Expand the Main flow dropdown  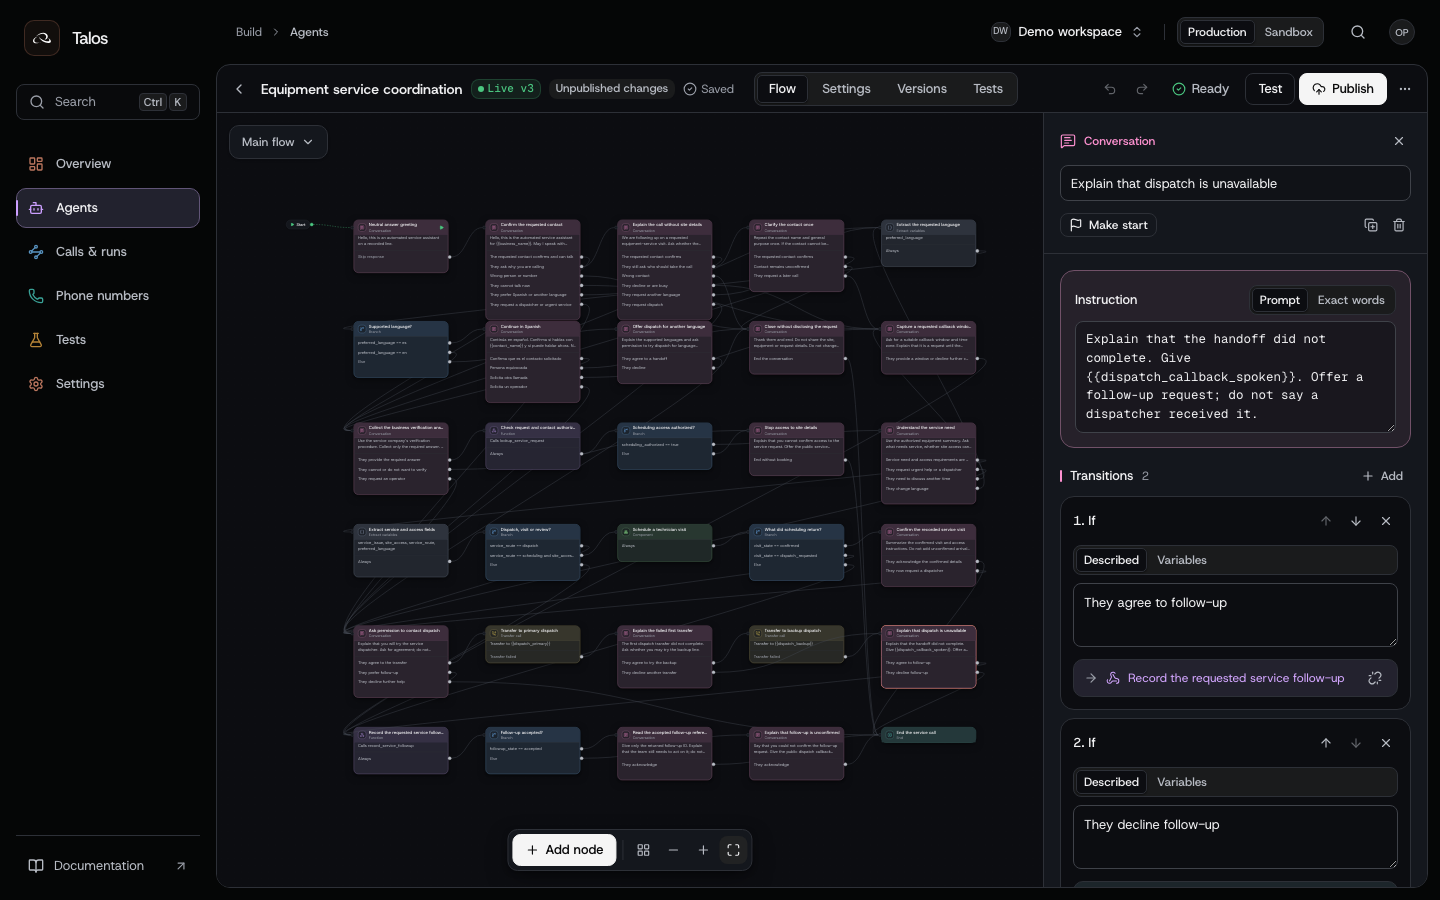pos(278,142)
